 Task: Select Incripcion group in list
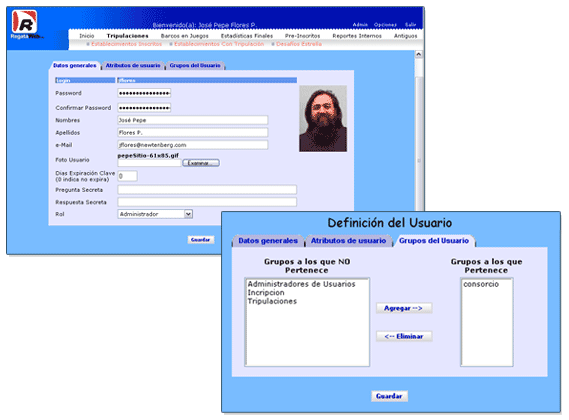pyautogui.click(x=266, y=293)
